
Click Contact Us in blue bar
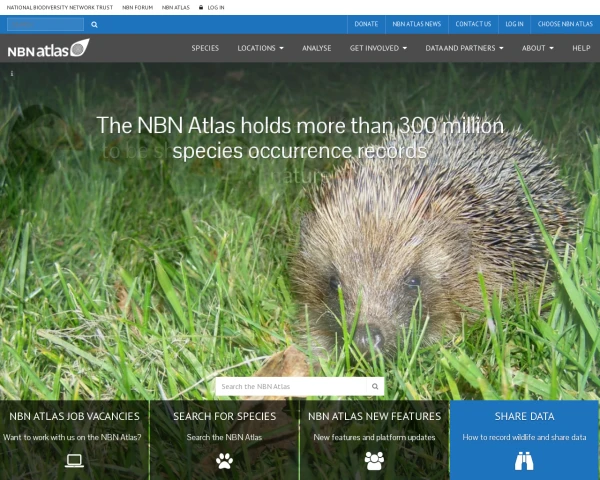point(473,24)
